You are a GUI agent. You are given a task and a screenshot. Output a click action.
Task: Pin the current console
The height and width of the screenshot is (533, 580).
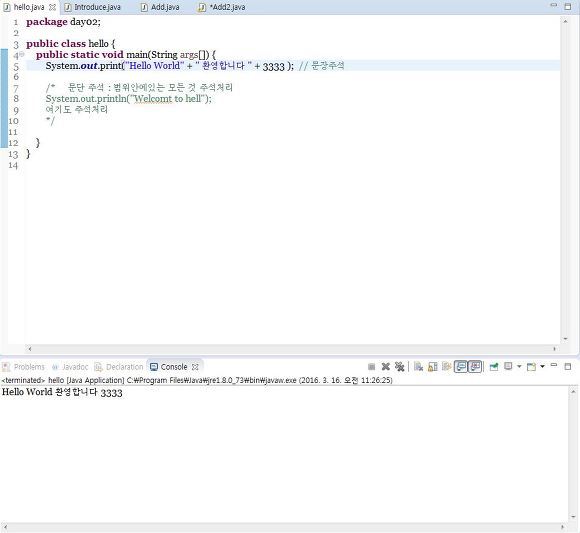pos(493,367)
